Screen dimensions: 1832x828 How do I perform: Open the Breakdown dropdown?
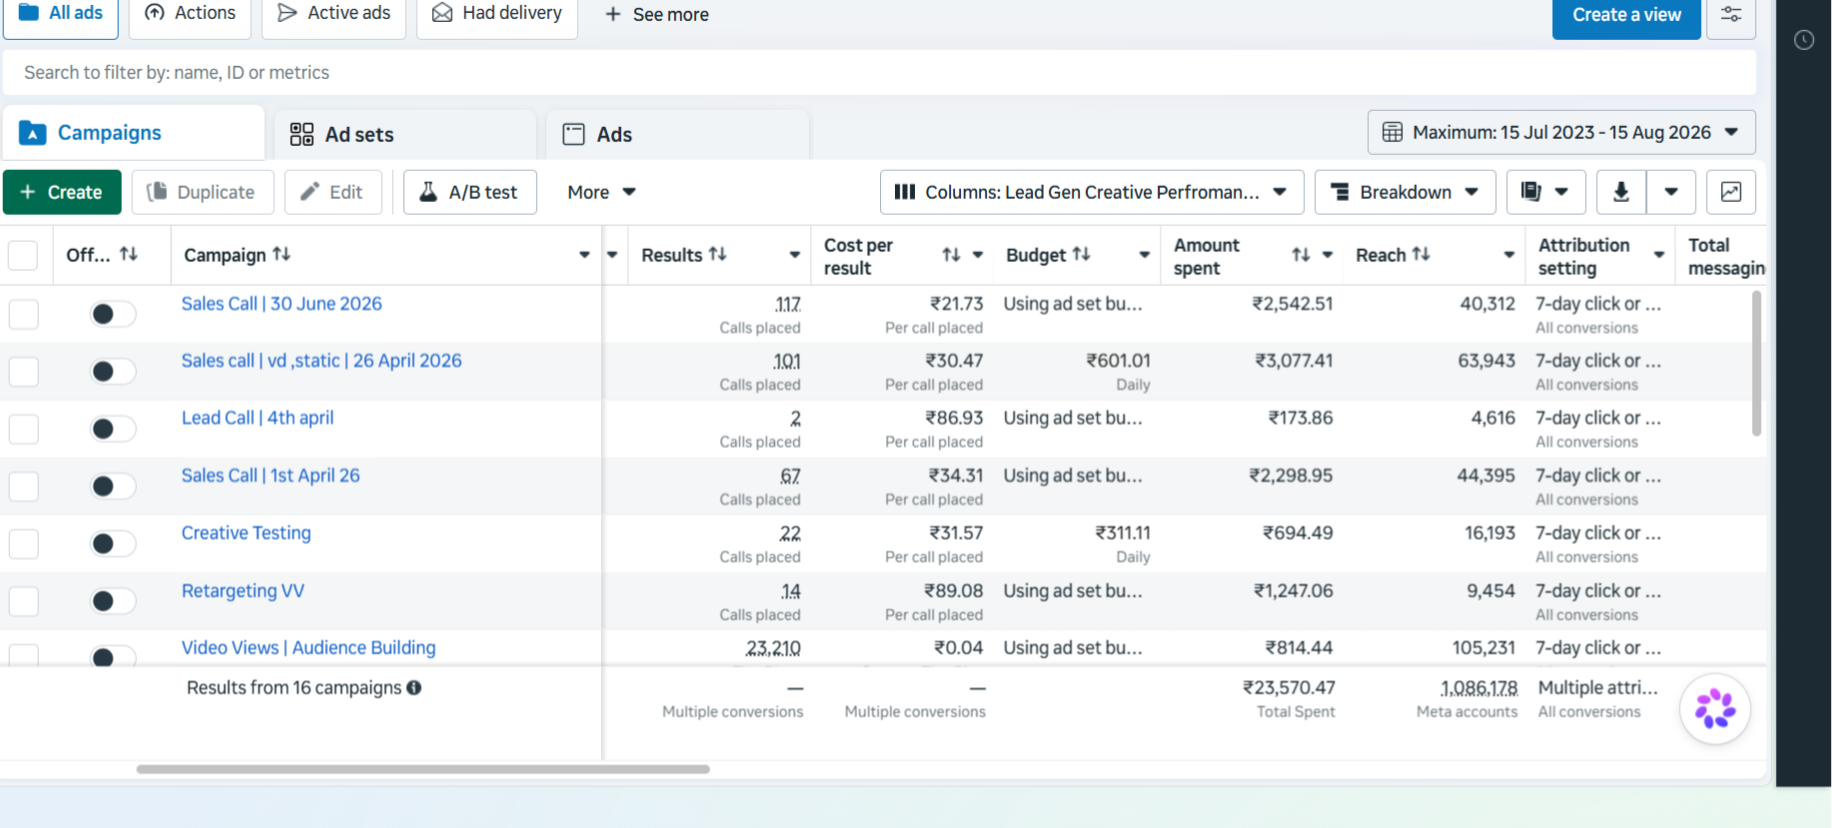(1405, 192)
